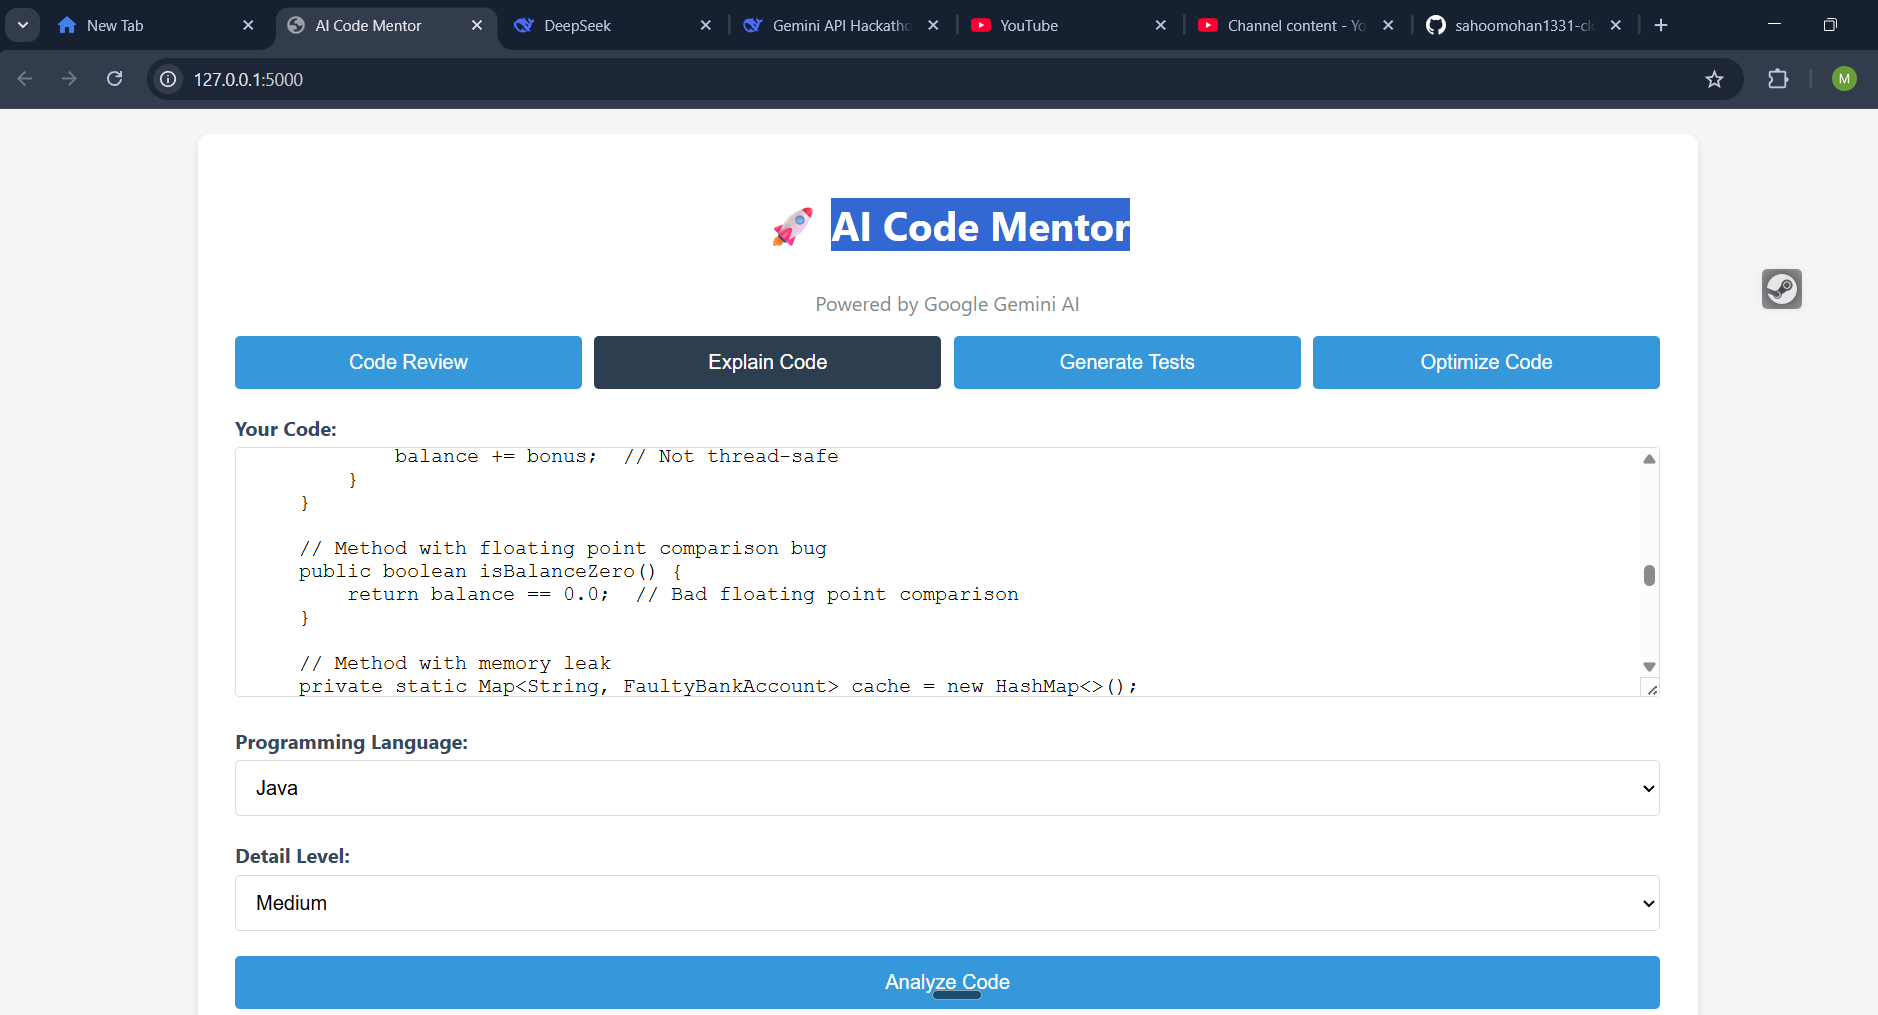Switch to the YouTube tab
The image size is (1878, 1015).
point(1069,25)
